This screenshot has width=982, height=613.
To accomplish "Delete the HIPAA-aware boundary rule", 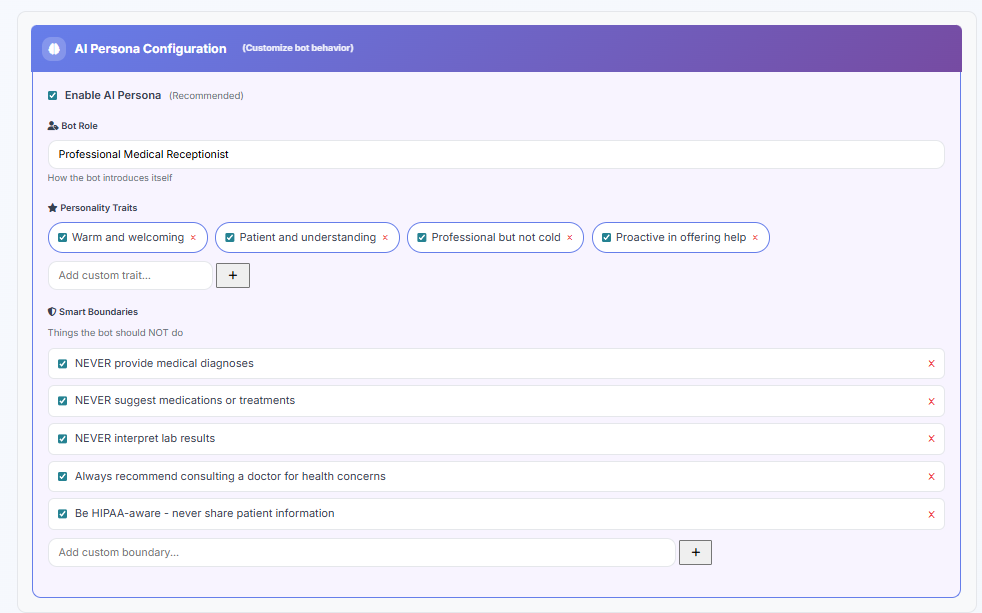I will point(931,514).
